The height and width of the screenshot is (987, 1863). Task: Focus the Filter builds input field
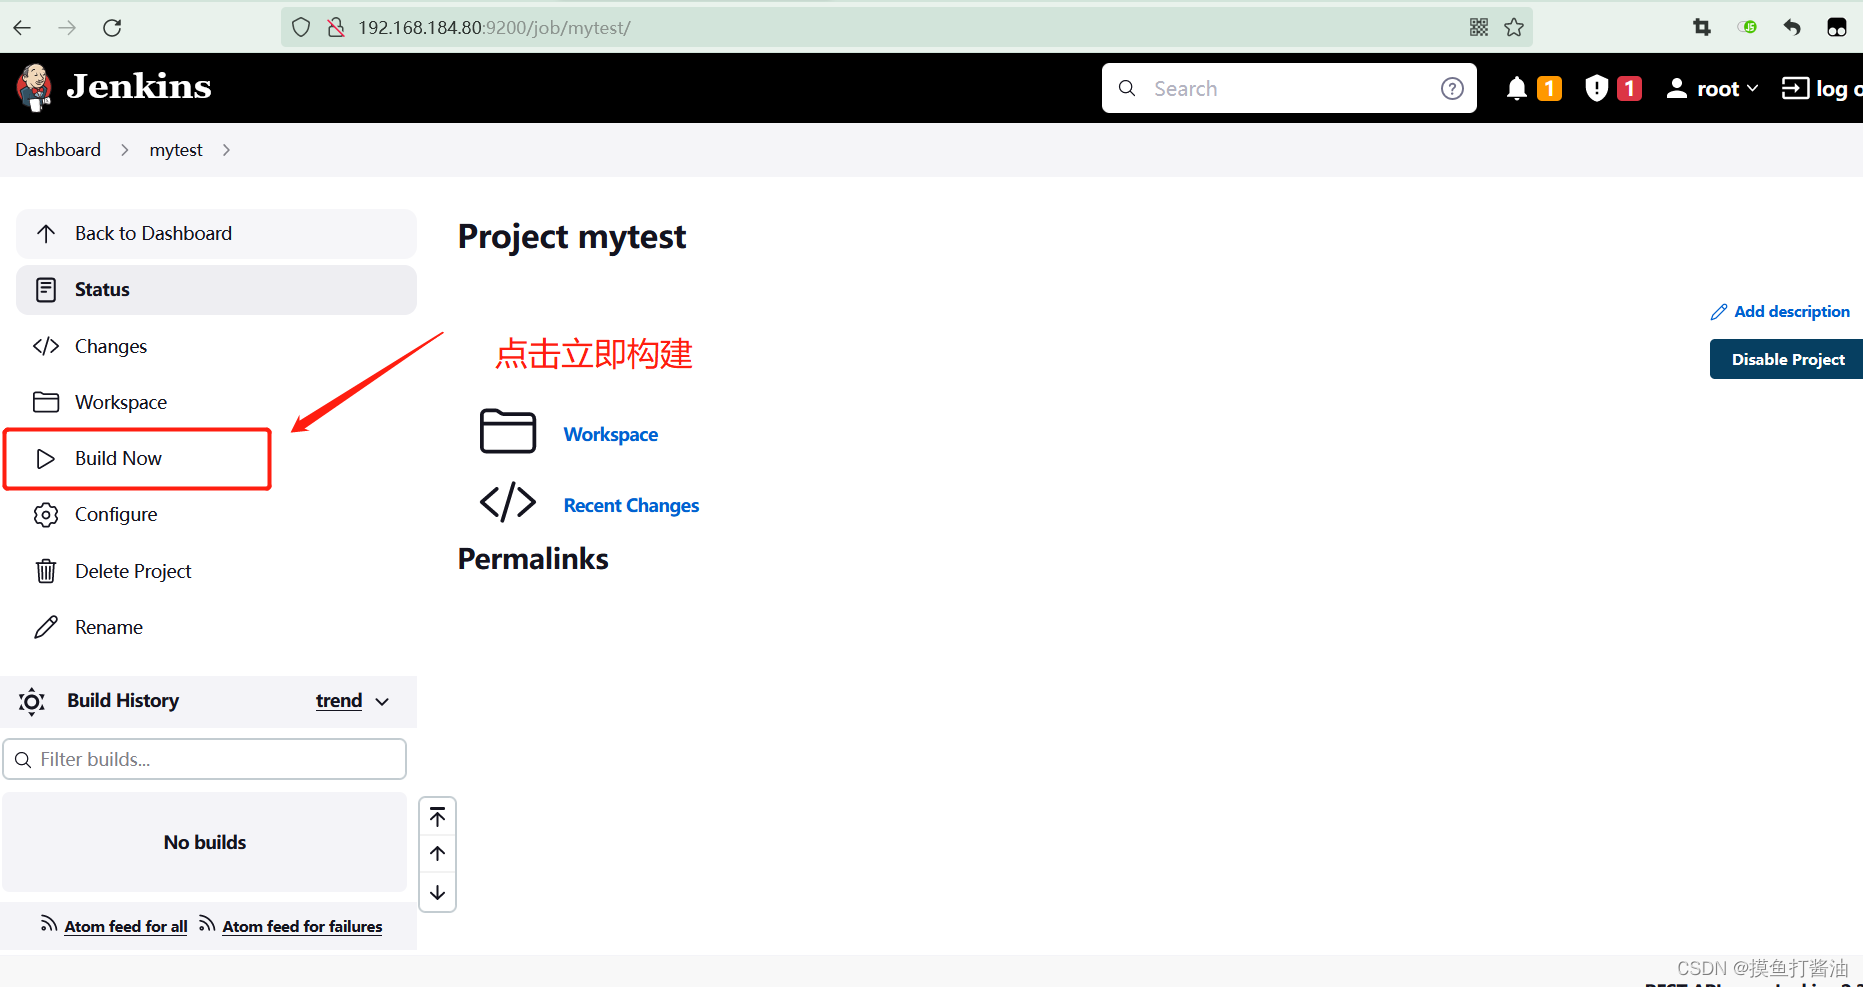tap(205, 759)
